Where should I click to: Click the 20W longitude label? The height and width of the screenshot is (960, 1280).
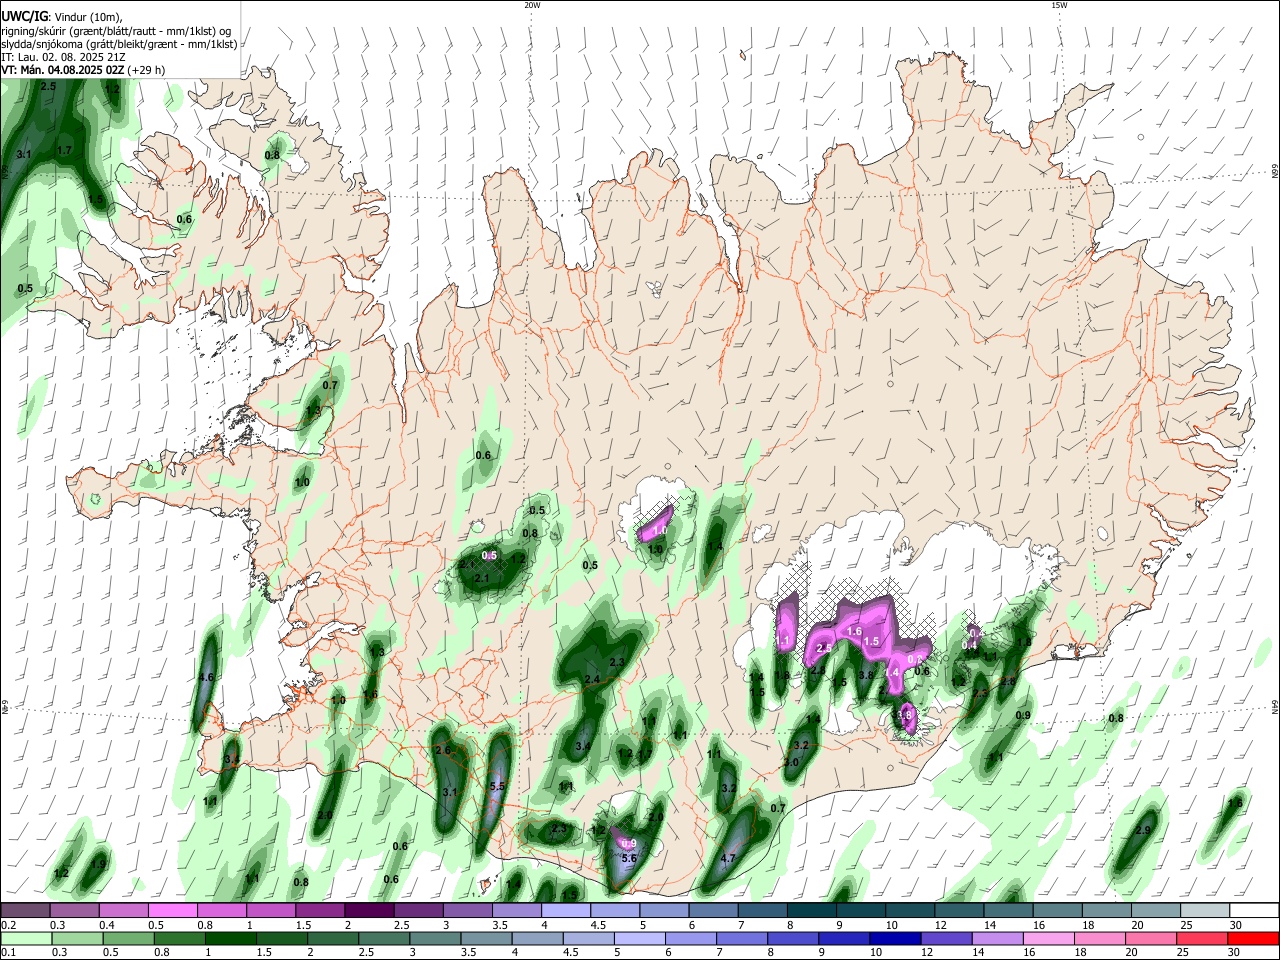[532, 5]
